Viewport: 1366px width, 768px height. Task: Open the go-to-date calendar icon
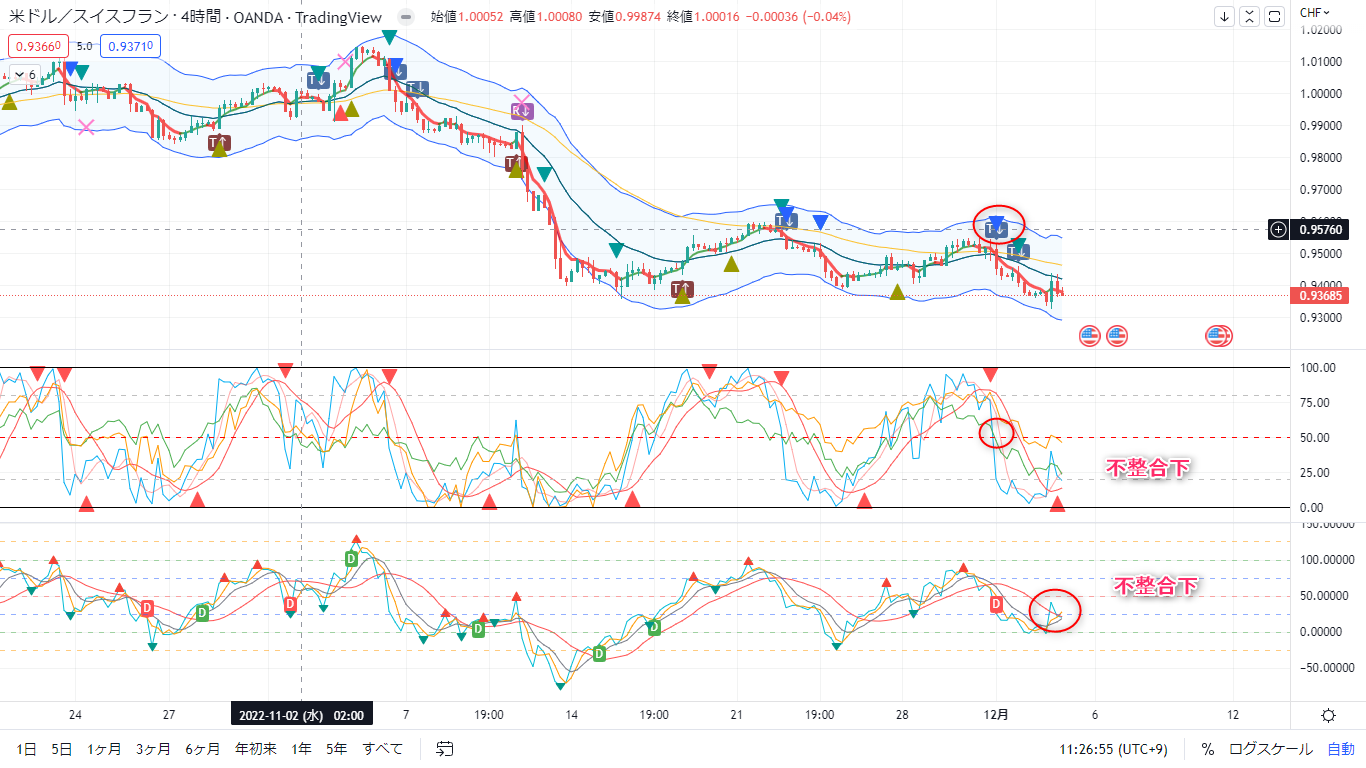pyautogui.click(x=445, y=748)
